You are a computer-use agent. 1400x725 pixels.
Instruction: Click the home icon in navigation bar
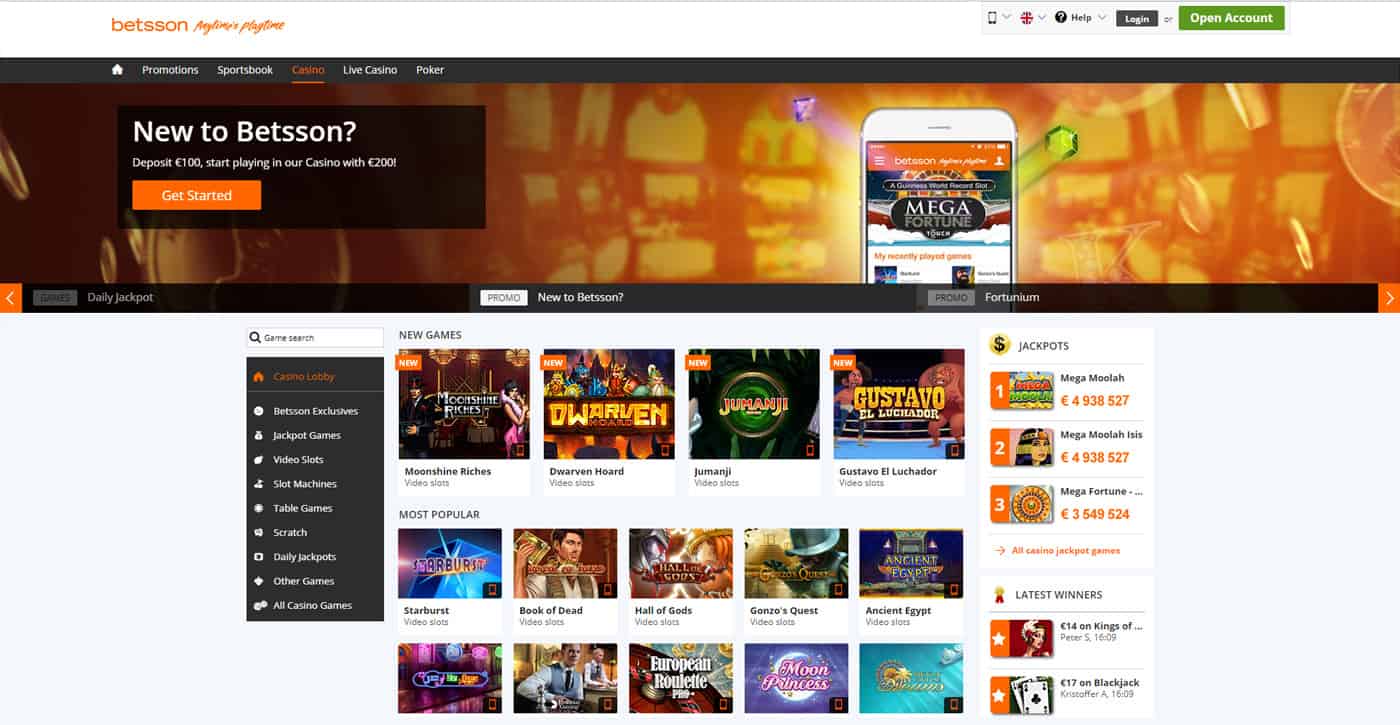[117, 70]
